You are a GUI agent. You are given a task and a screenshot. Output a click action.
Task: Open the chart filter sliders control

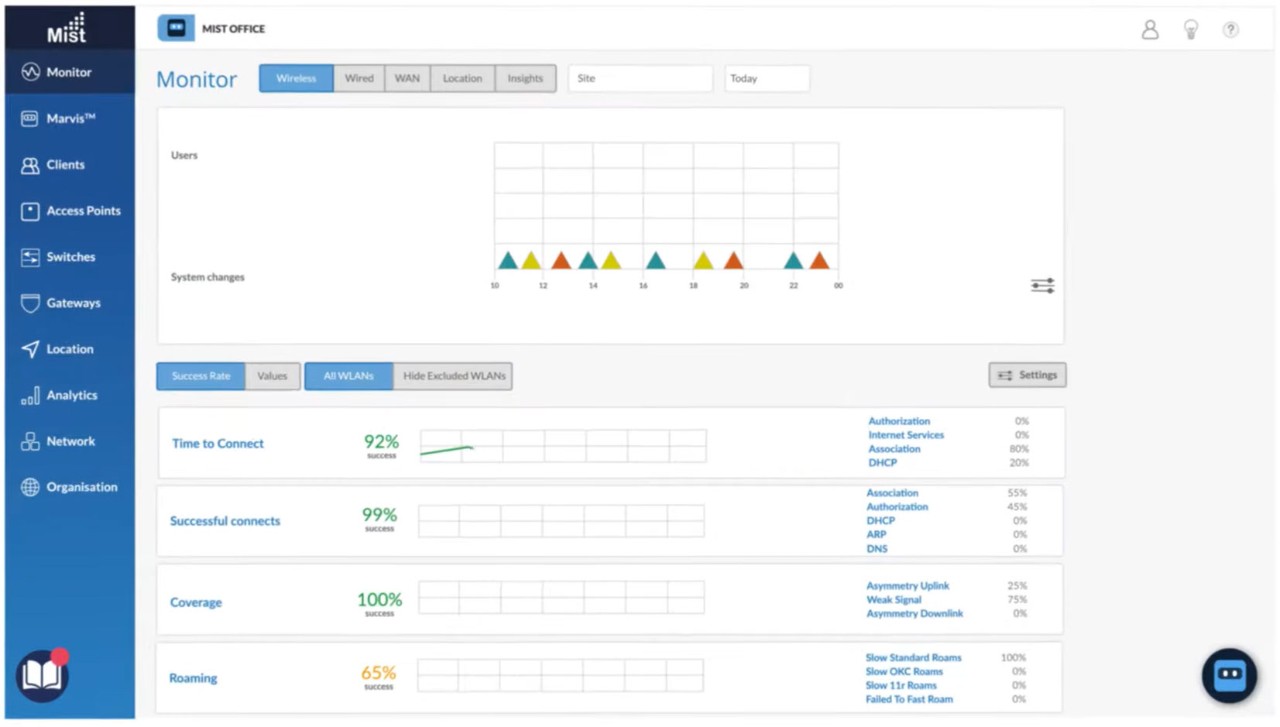(1042, 285)
